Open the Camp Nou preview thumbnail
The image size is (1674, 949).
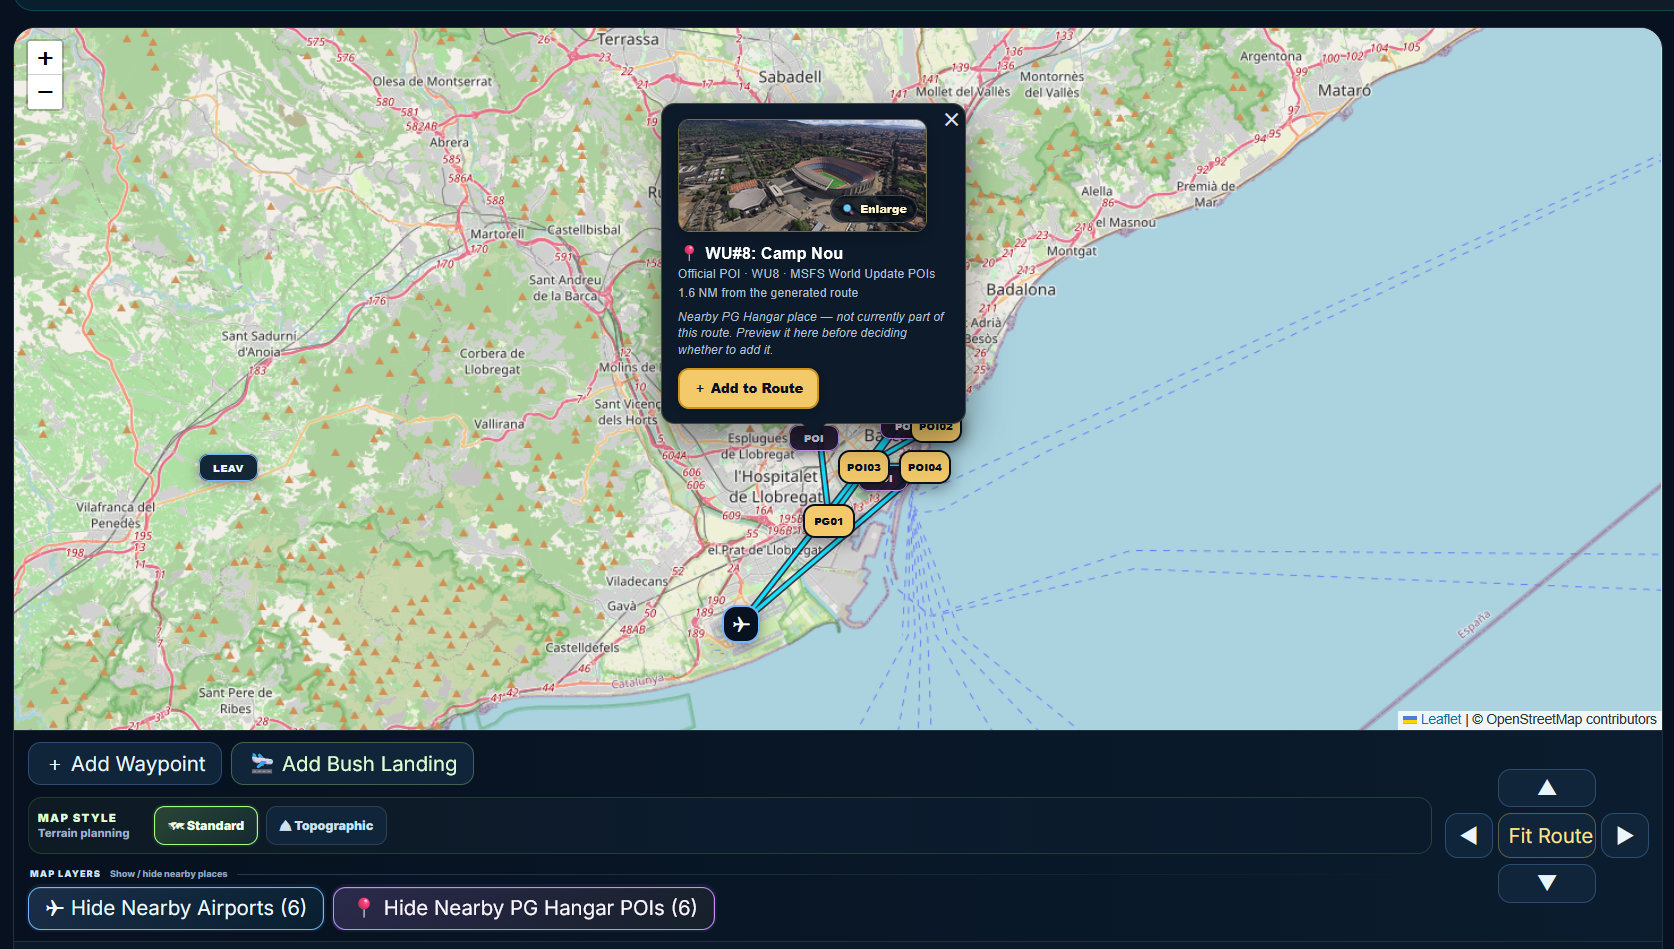click(802, 176)
